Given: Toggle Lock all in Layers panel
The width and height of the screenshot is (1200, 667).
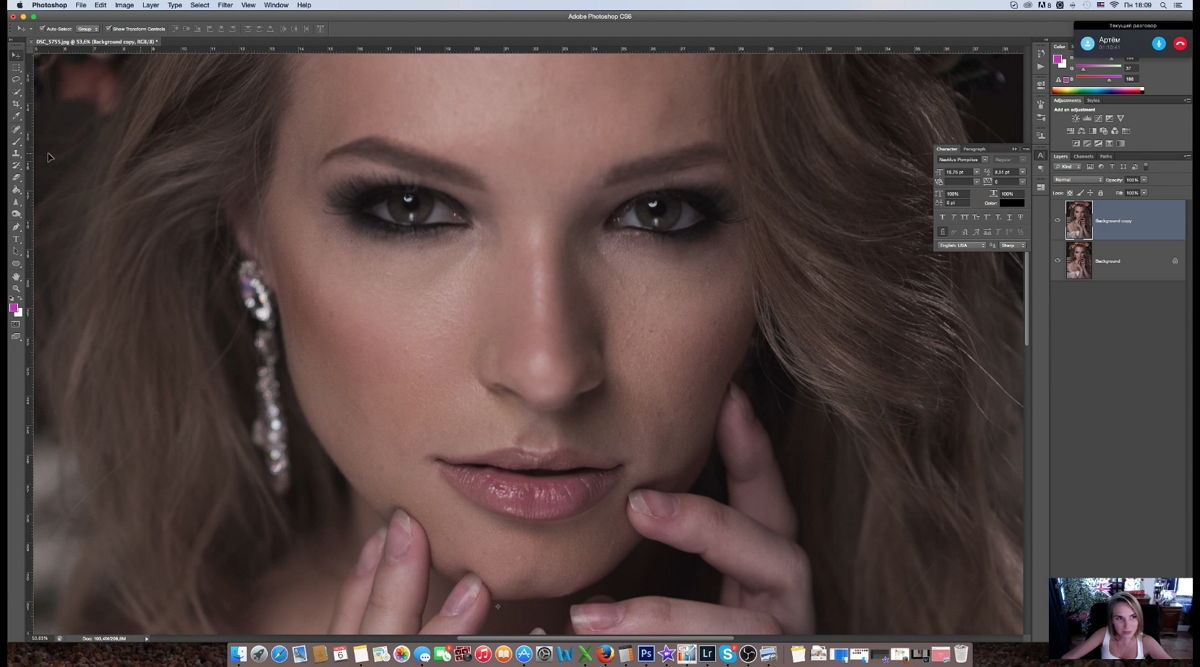Looking at the screenshot, I should [1101, 193].
